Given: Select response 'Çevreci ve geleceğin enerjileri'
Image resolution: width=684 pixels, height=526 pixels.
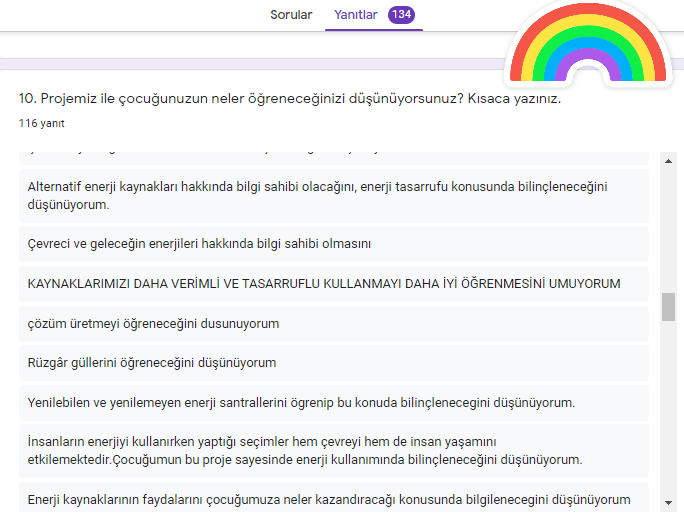Looking at the screenshot, I should click(x=334, y=244).
